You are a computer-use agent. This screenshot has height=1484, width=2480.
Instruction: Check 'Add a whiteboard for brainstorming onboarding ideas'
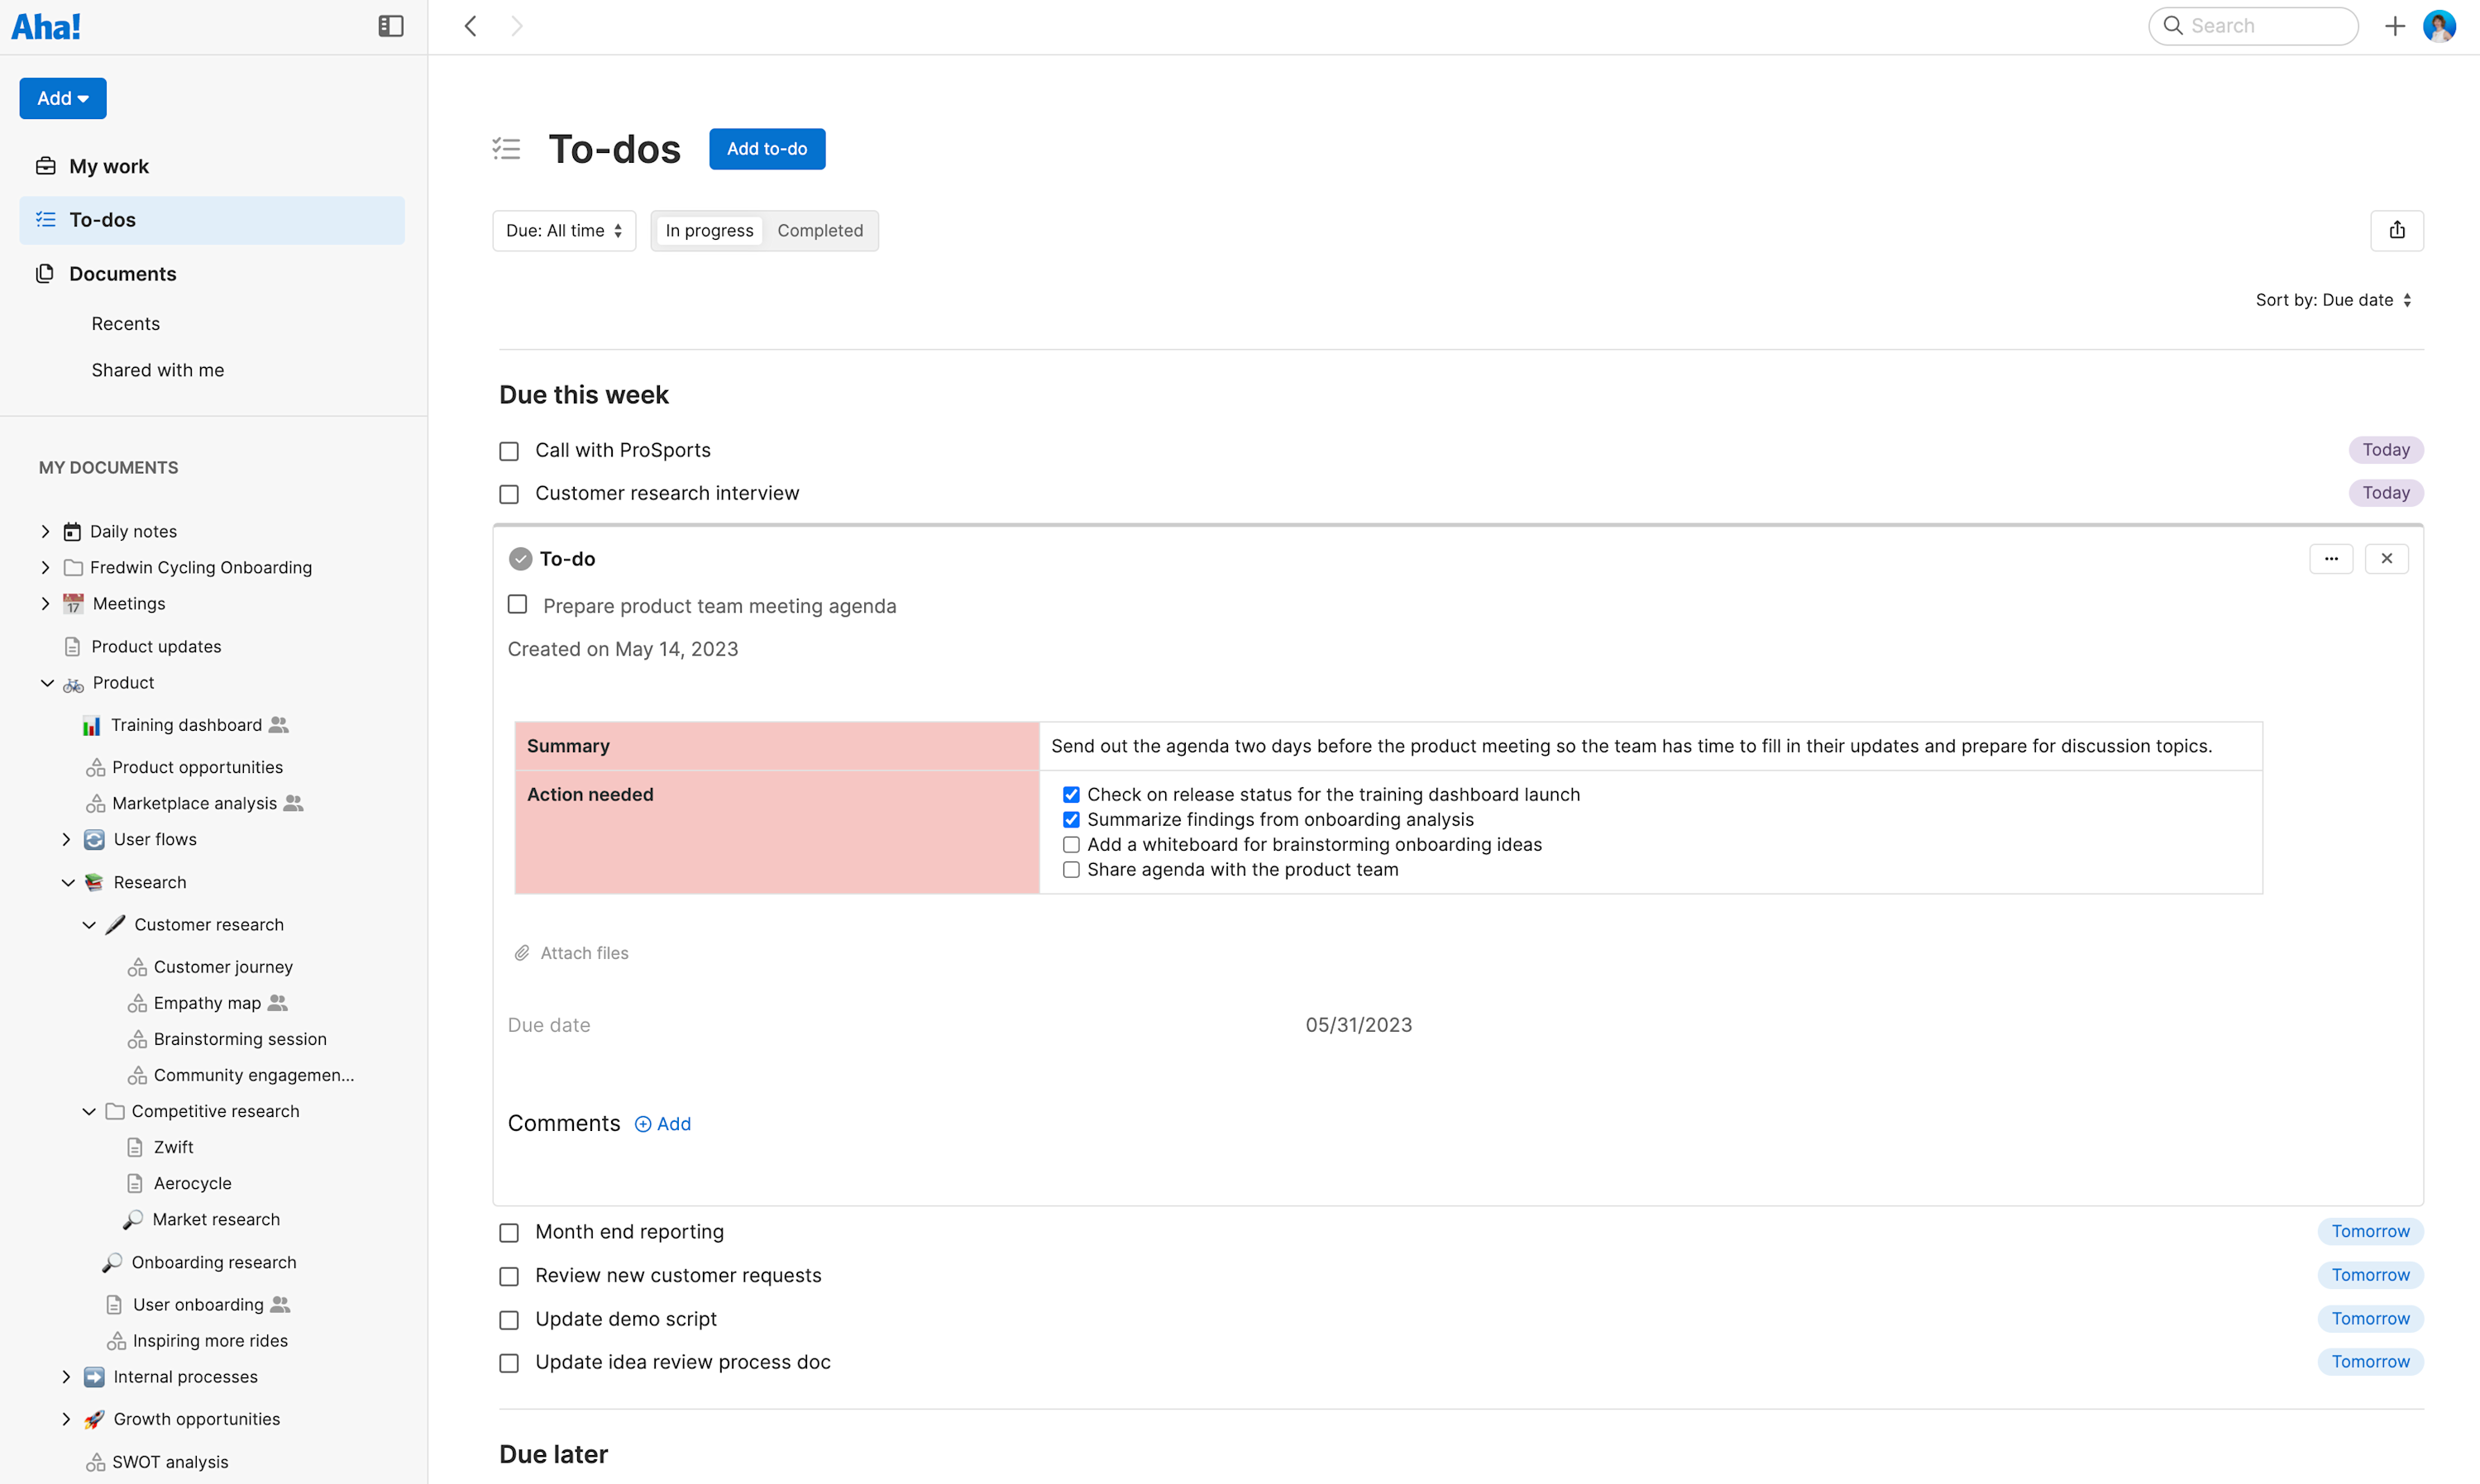[1071, 844]
